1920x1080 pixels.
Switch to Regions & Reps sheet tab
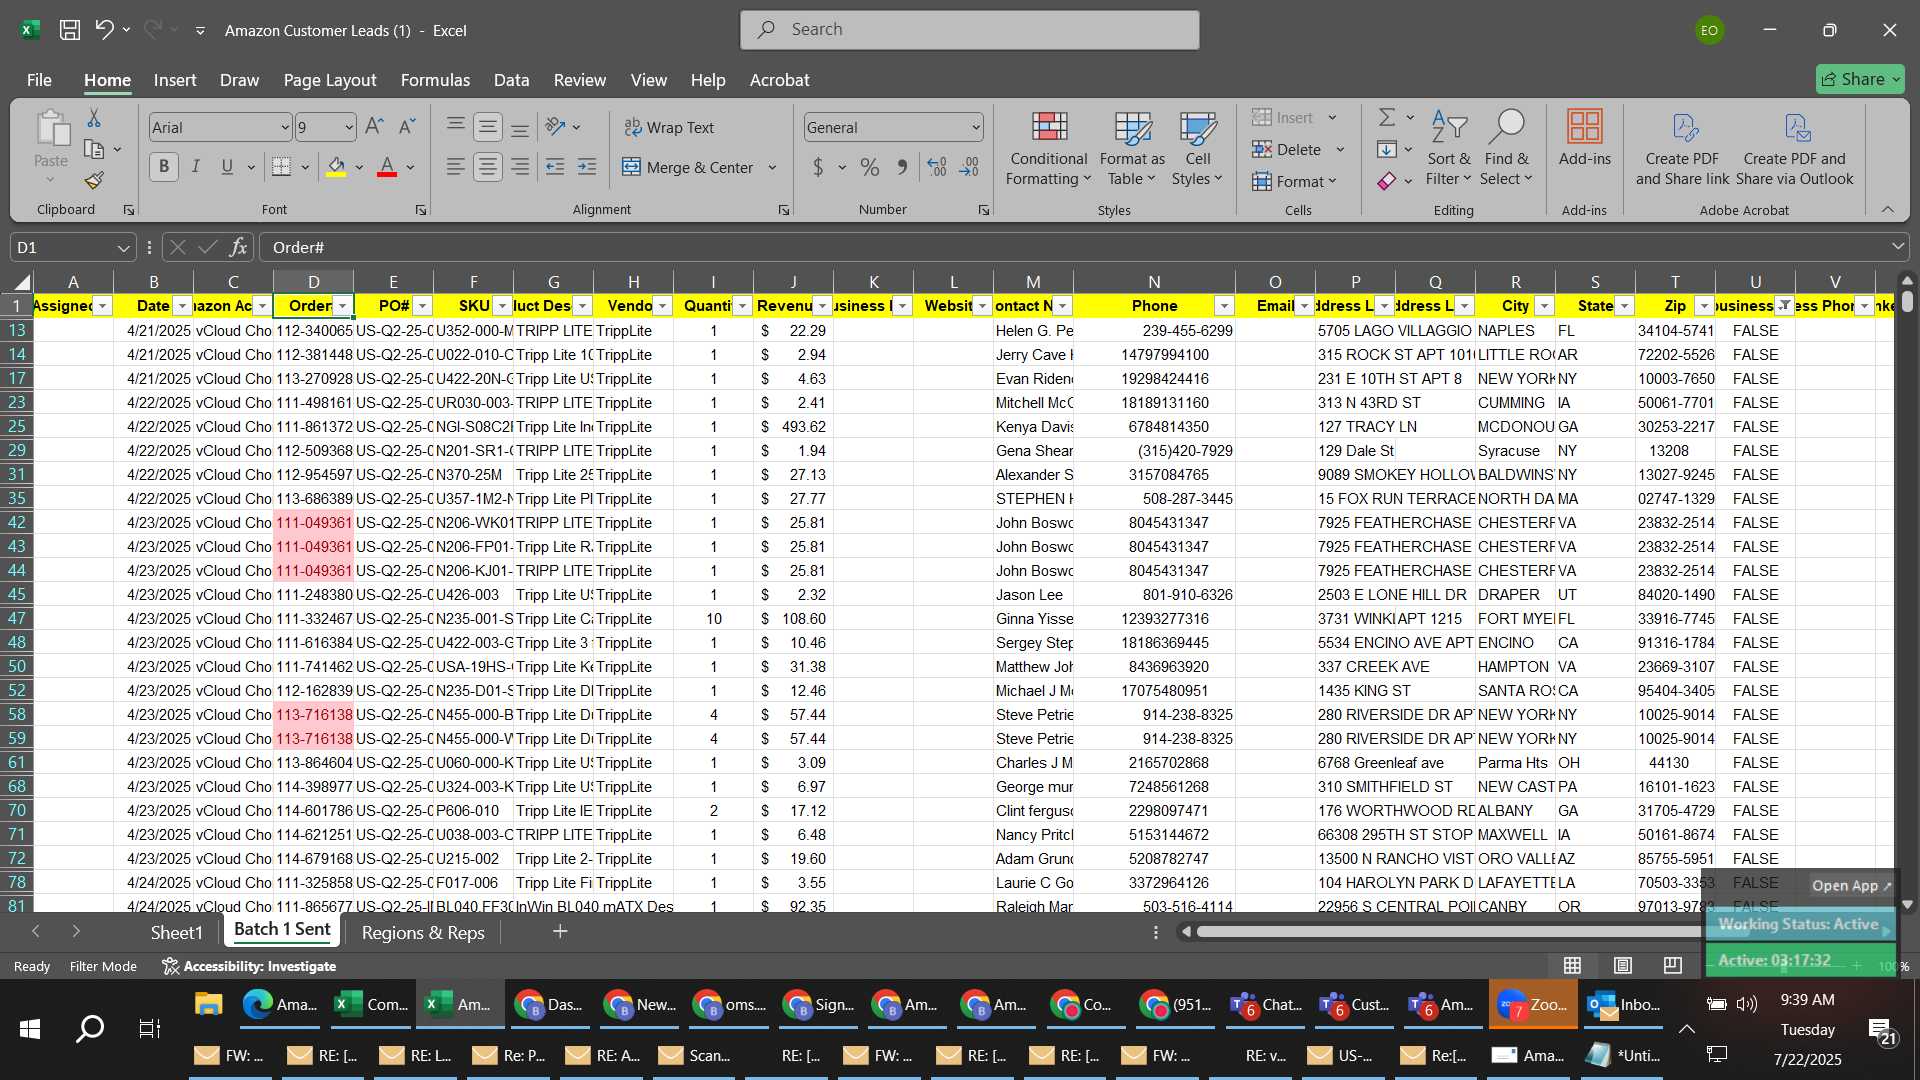[x=423, y=932]
